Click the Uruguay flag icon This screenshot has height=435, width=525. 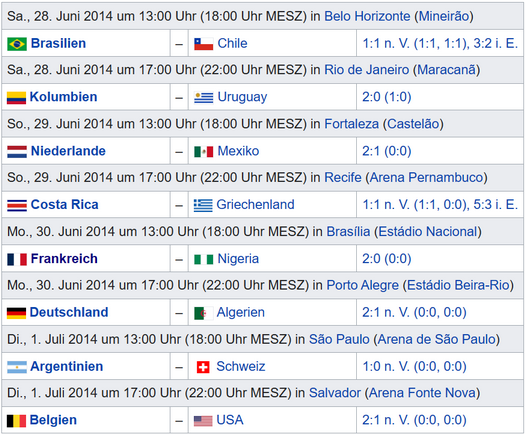click(x=203, y=98)
